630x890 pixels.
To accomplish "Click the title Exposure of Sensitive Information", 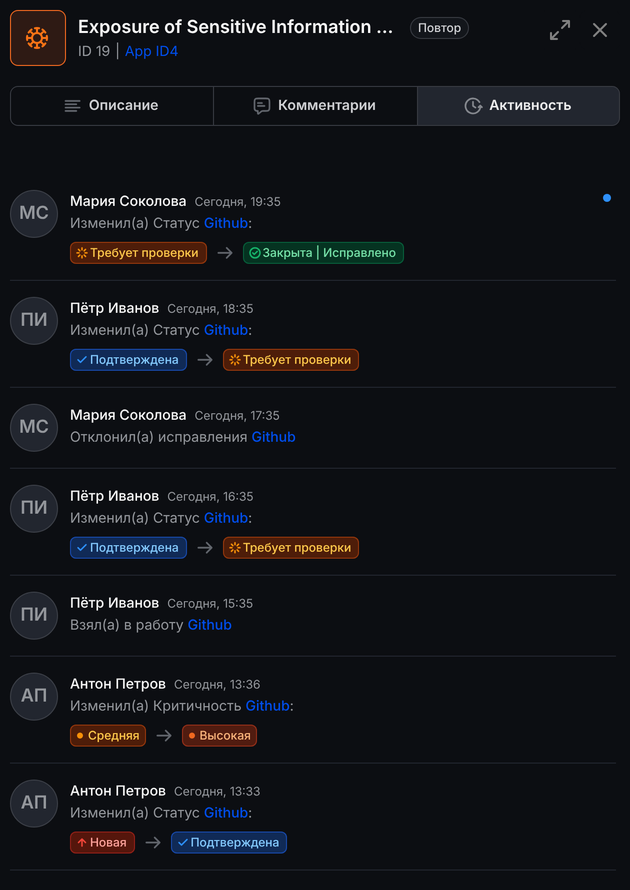I will pyautogui.click(x=236, y=27).
